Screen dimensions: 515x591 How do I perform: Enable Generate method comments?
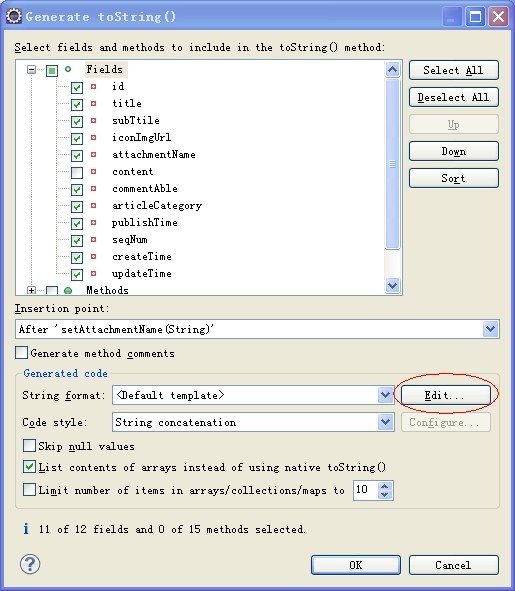[x=21, y=353]
